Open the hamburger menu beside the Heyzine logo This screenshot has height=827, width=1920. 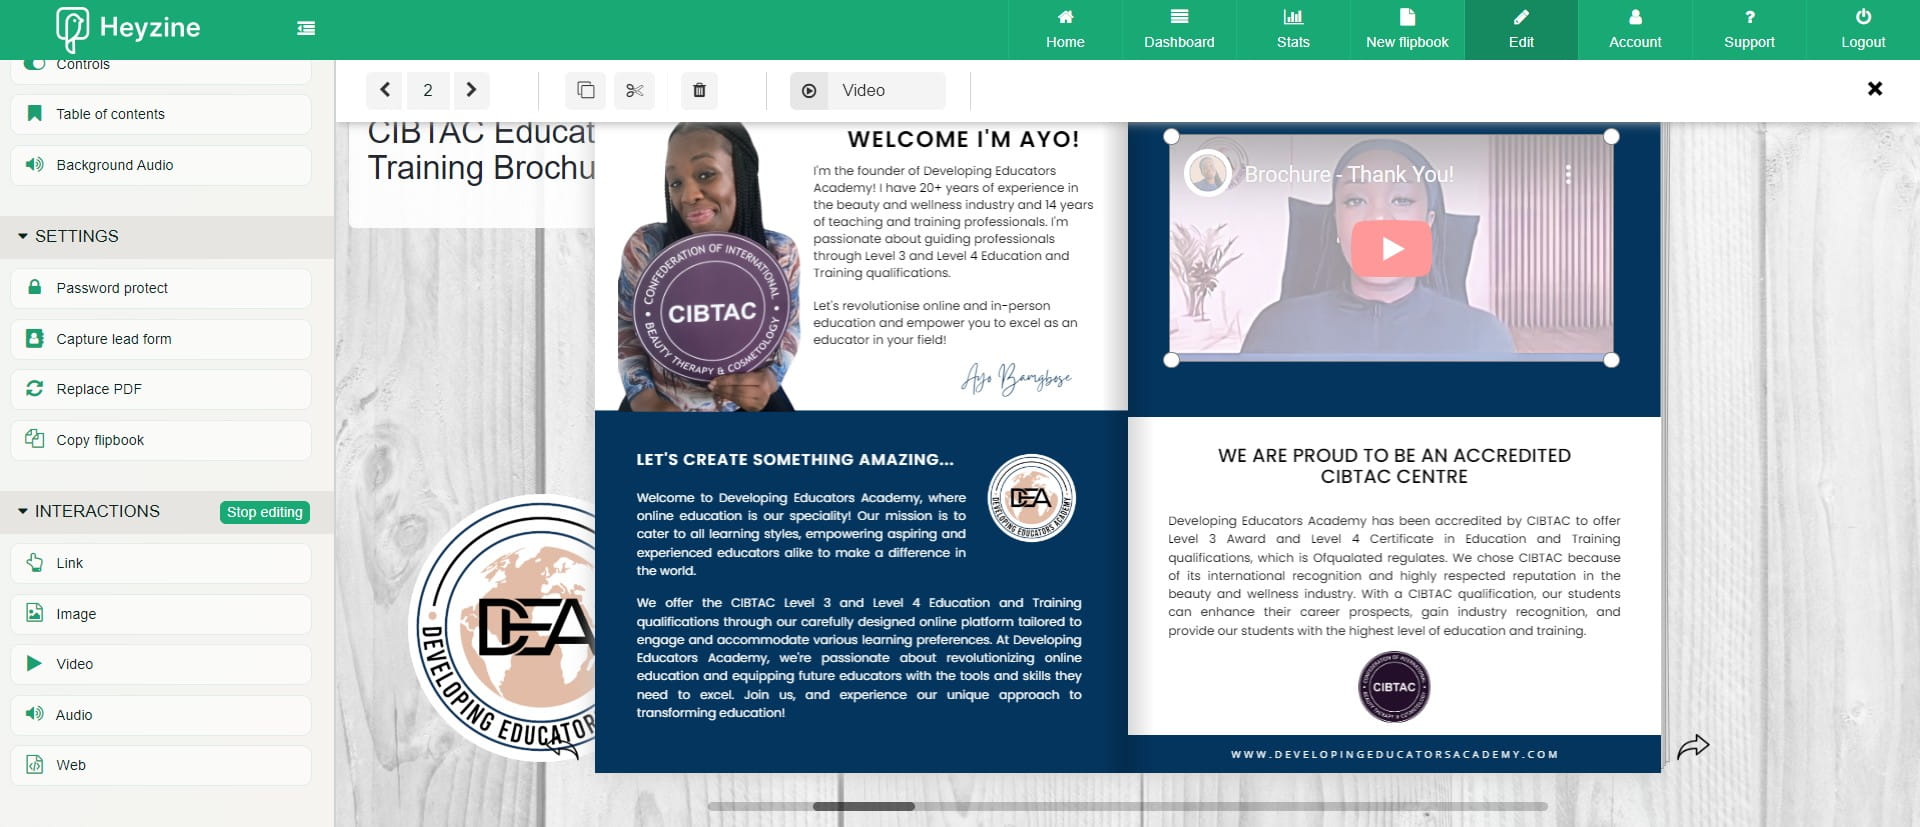(x=306, y=28)
